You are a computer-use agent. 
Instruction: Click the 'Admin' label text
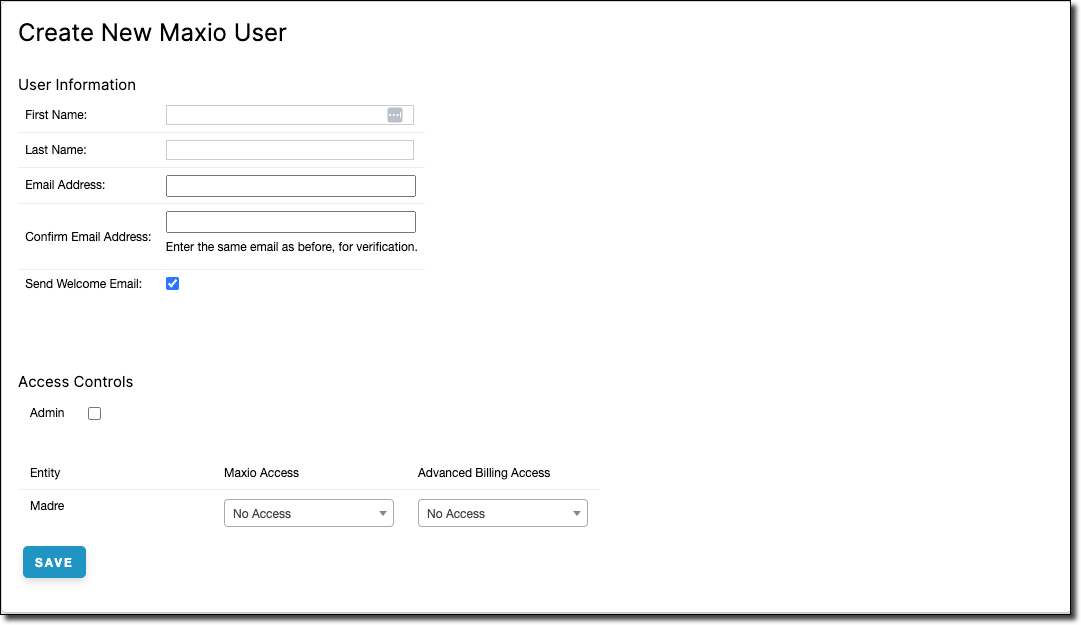(47, 413)
